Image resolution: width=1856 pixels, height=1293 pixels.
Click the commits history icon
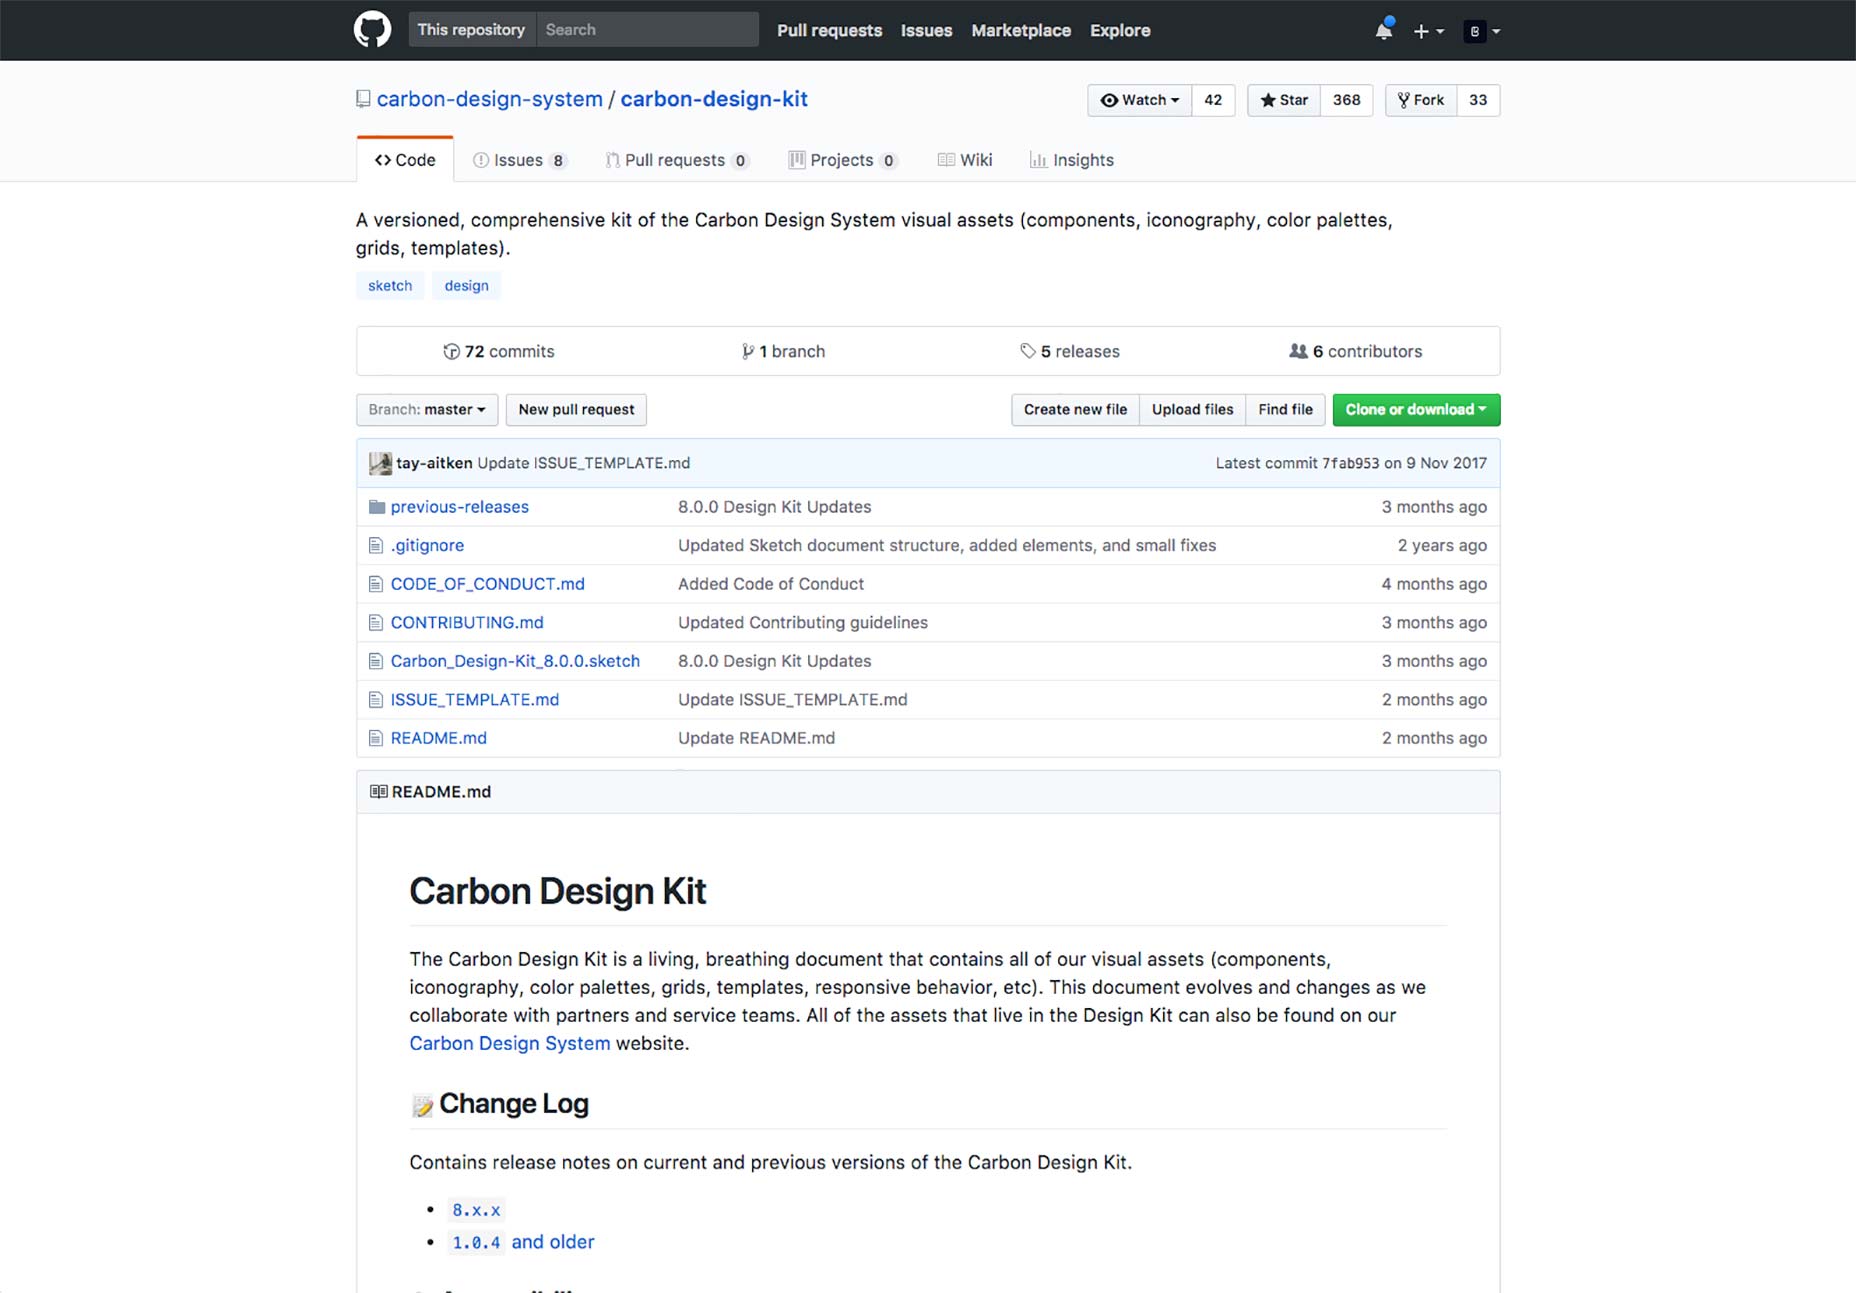click(451, 351)
